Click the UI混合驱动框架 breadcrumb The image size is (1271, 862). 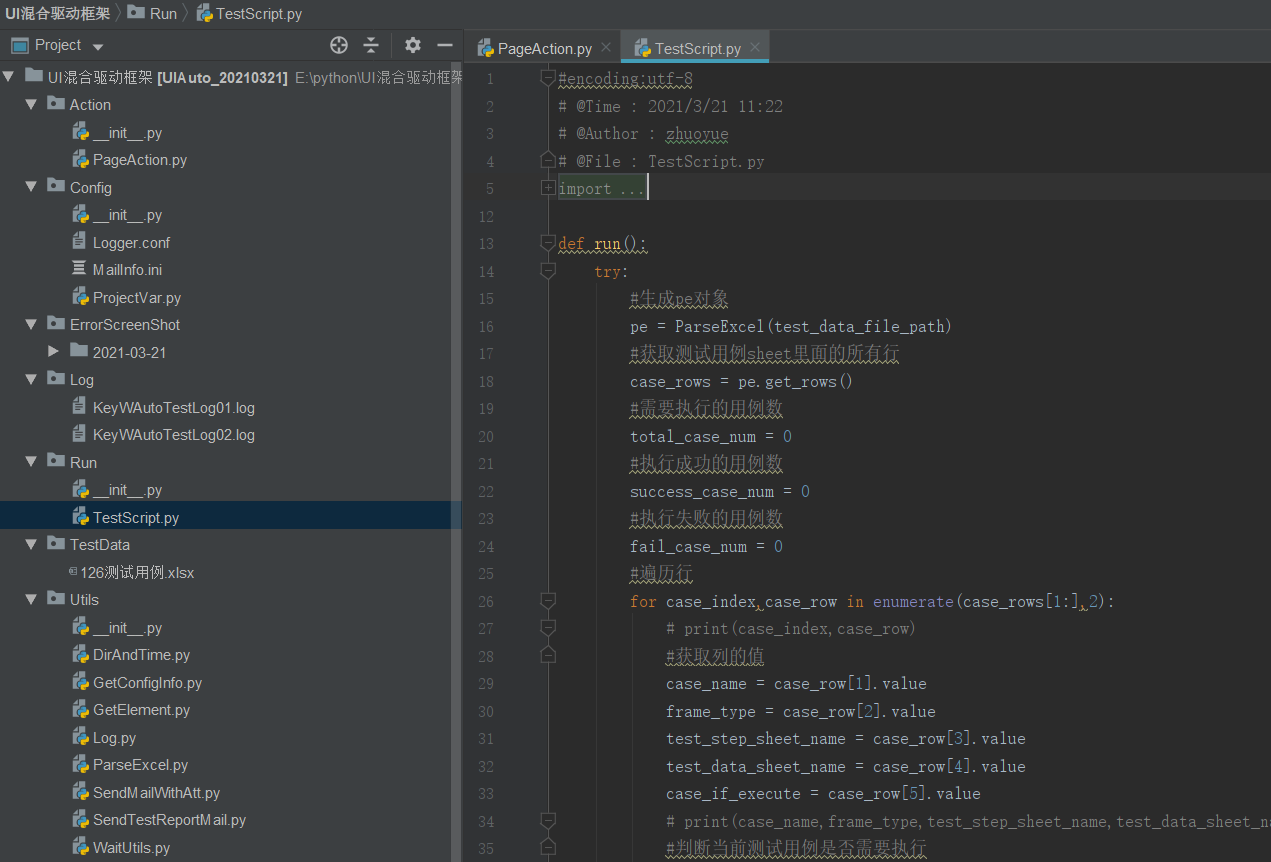click(x=57, y=13)
